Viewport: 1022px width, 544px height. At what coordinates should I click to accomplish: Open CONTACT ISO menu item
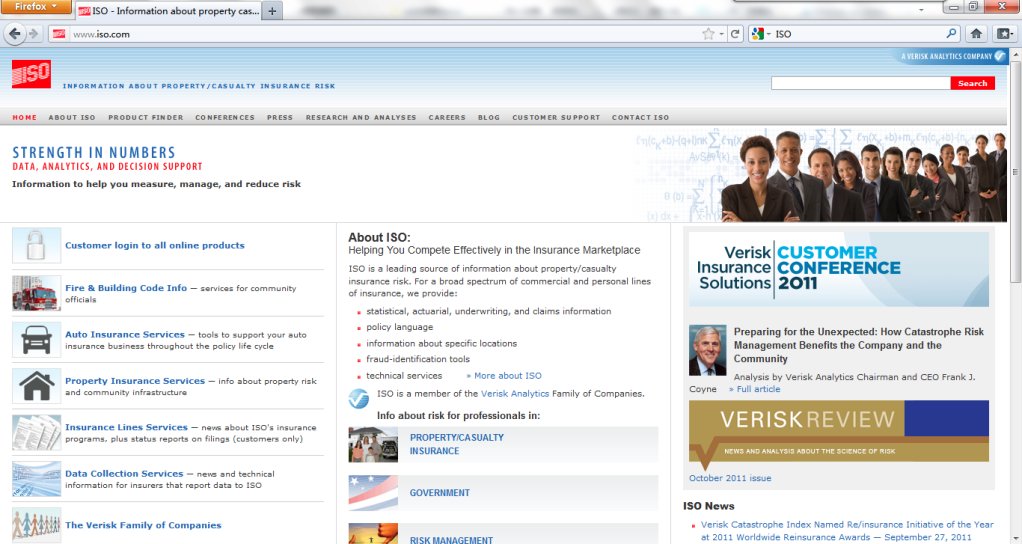tap(640, 117)
